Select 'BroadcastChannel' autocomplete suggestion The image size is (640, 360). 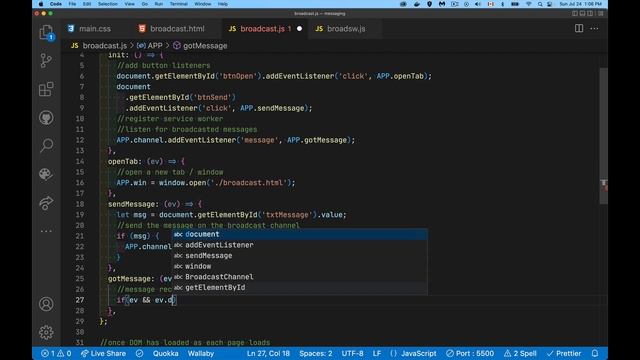(x=300, y=277)
